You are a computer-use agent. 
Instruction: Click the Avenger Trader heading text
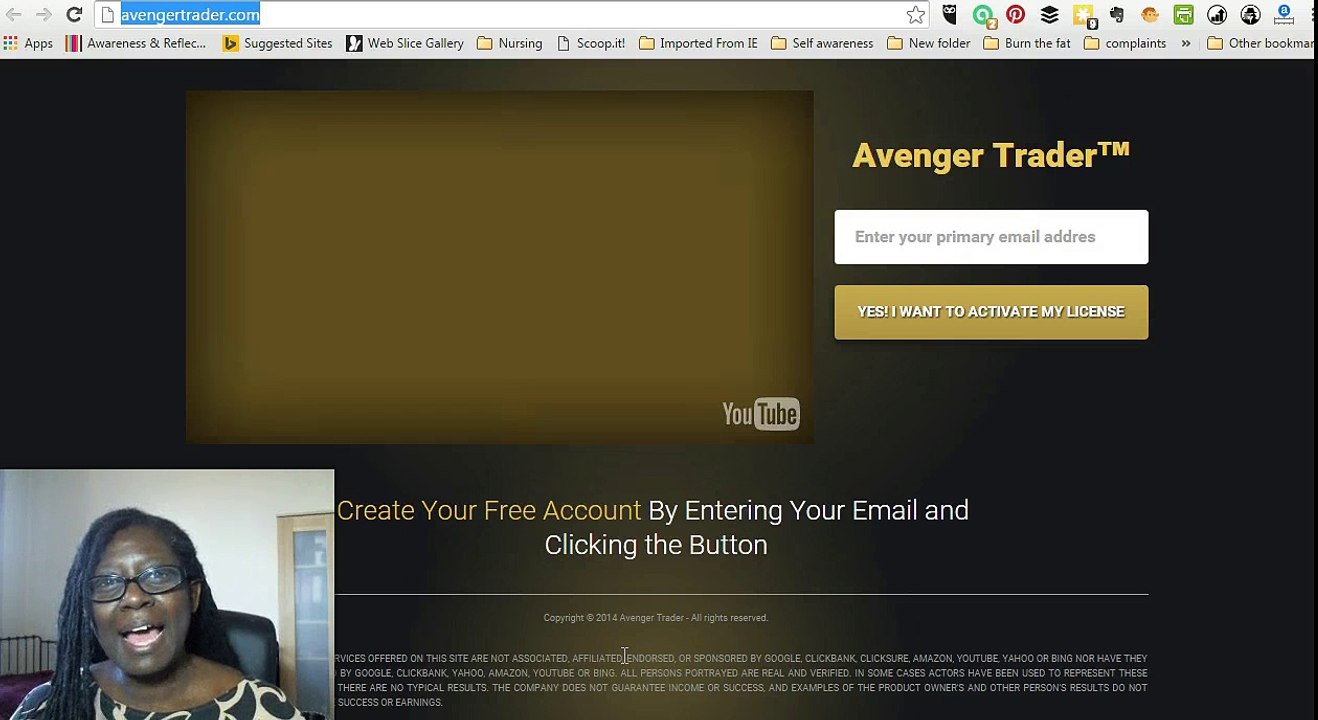tap(991, 155)
